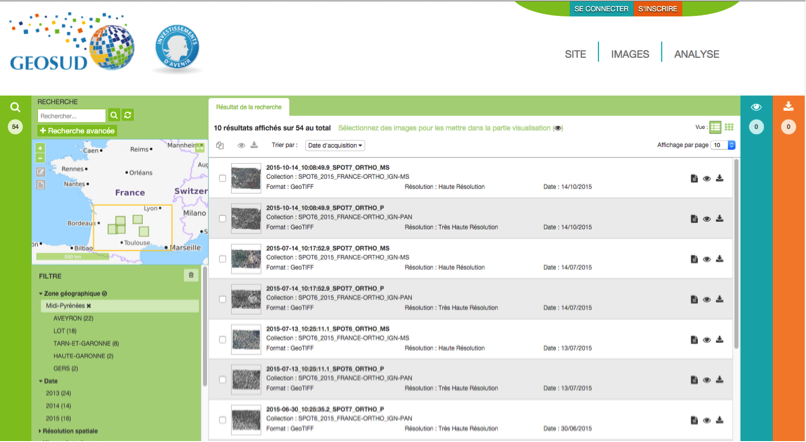Toggle visualisation eye for 2015-07-14 SPOT7_ORTHO_MS
Image resolution: width=806 pixels, height=442 pixels.
pyautogui.click(x=707, y=260)
